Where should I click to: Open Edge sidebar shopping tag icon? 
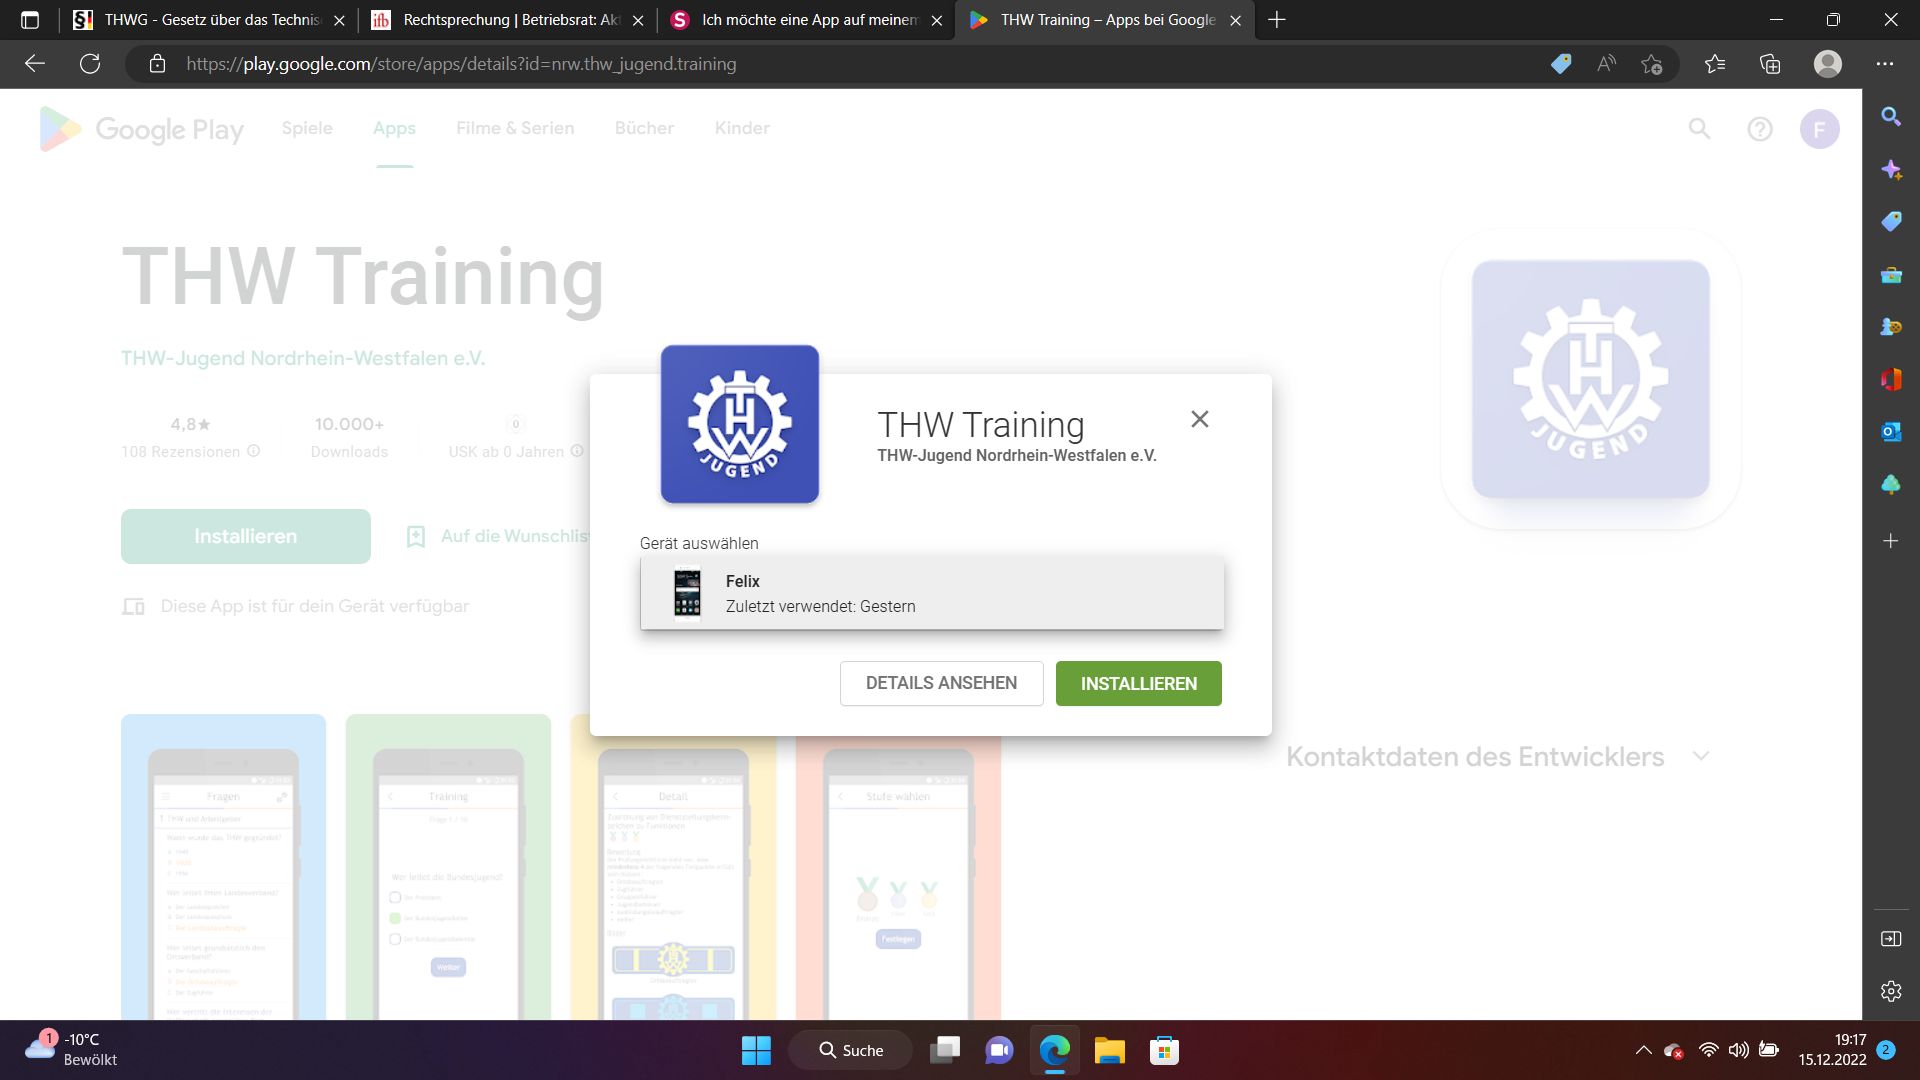point(1890,221)
